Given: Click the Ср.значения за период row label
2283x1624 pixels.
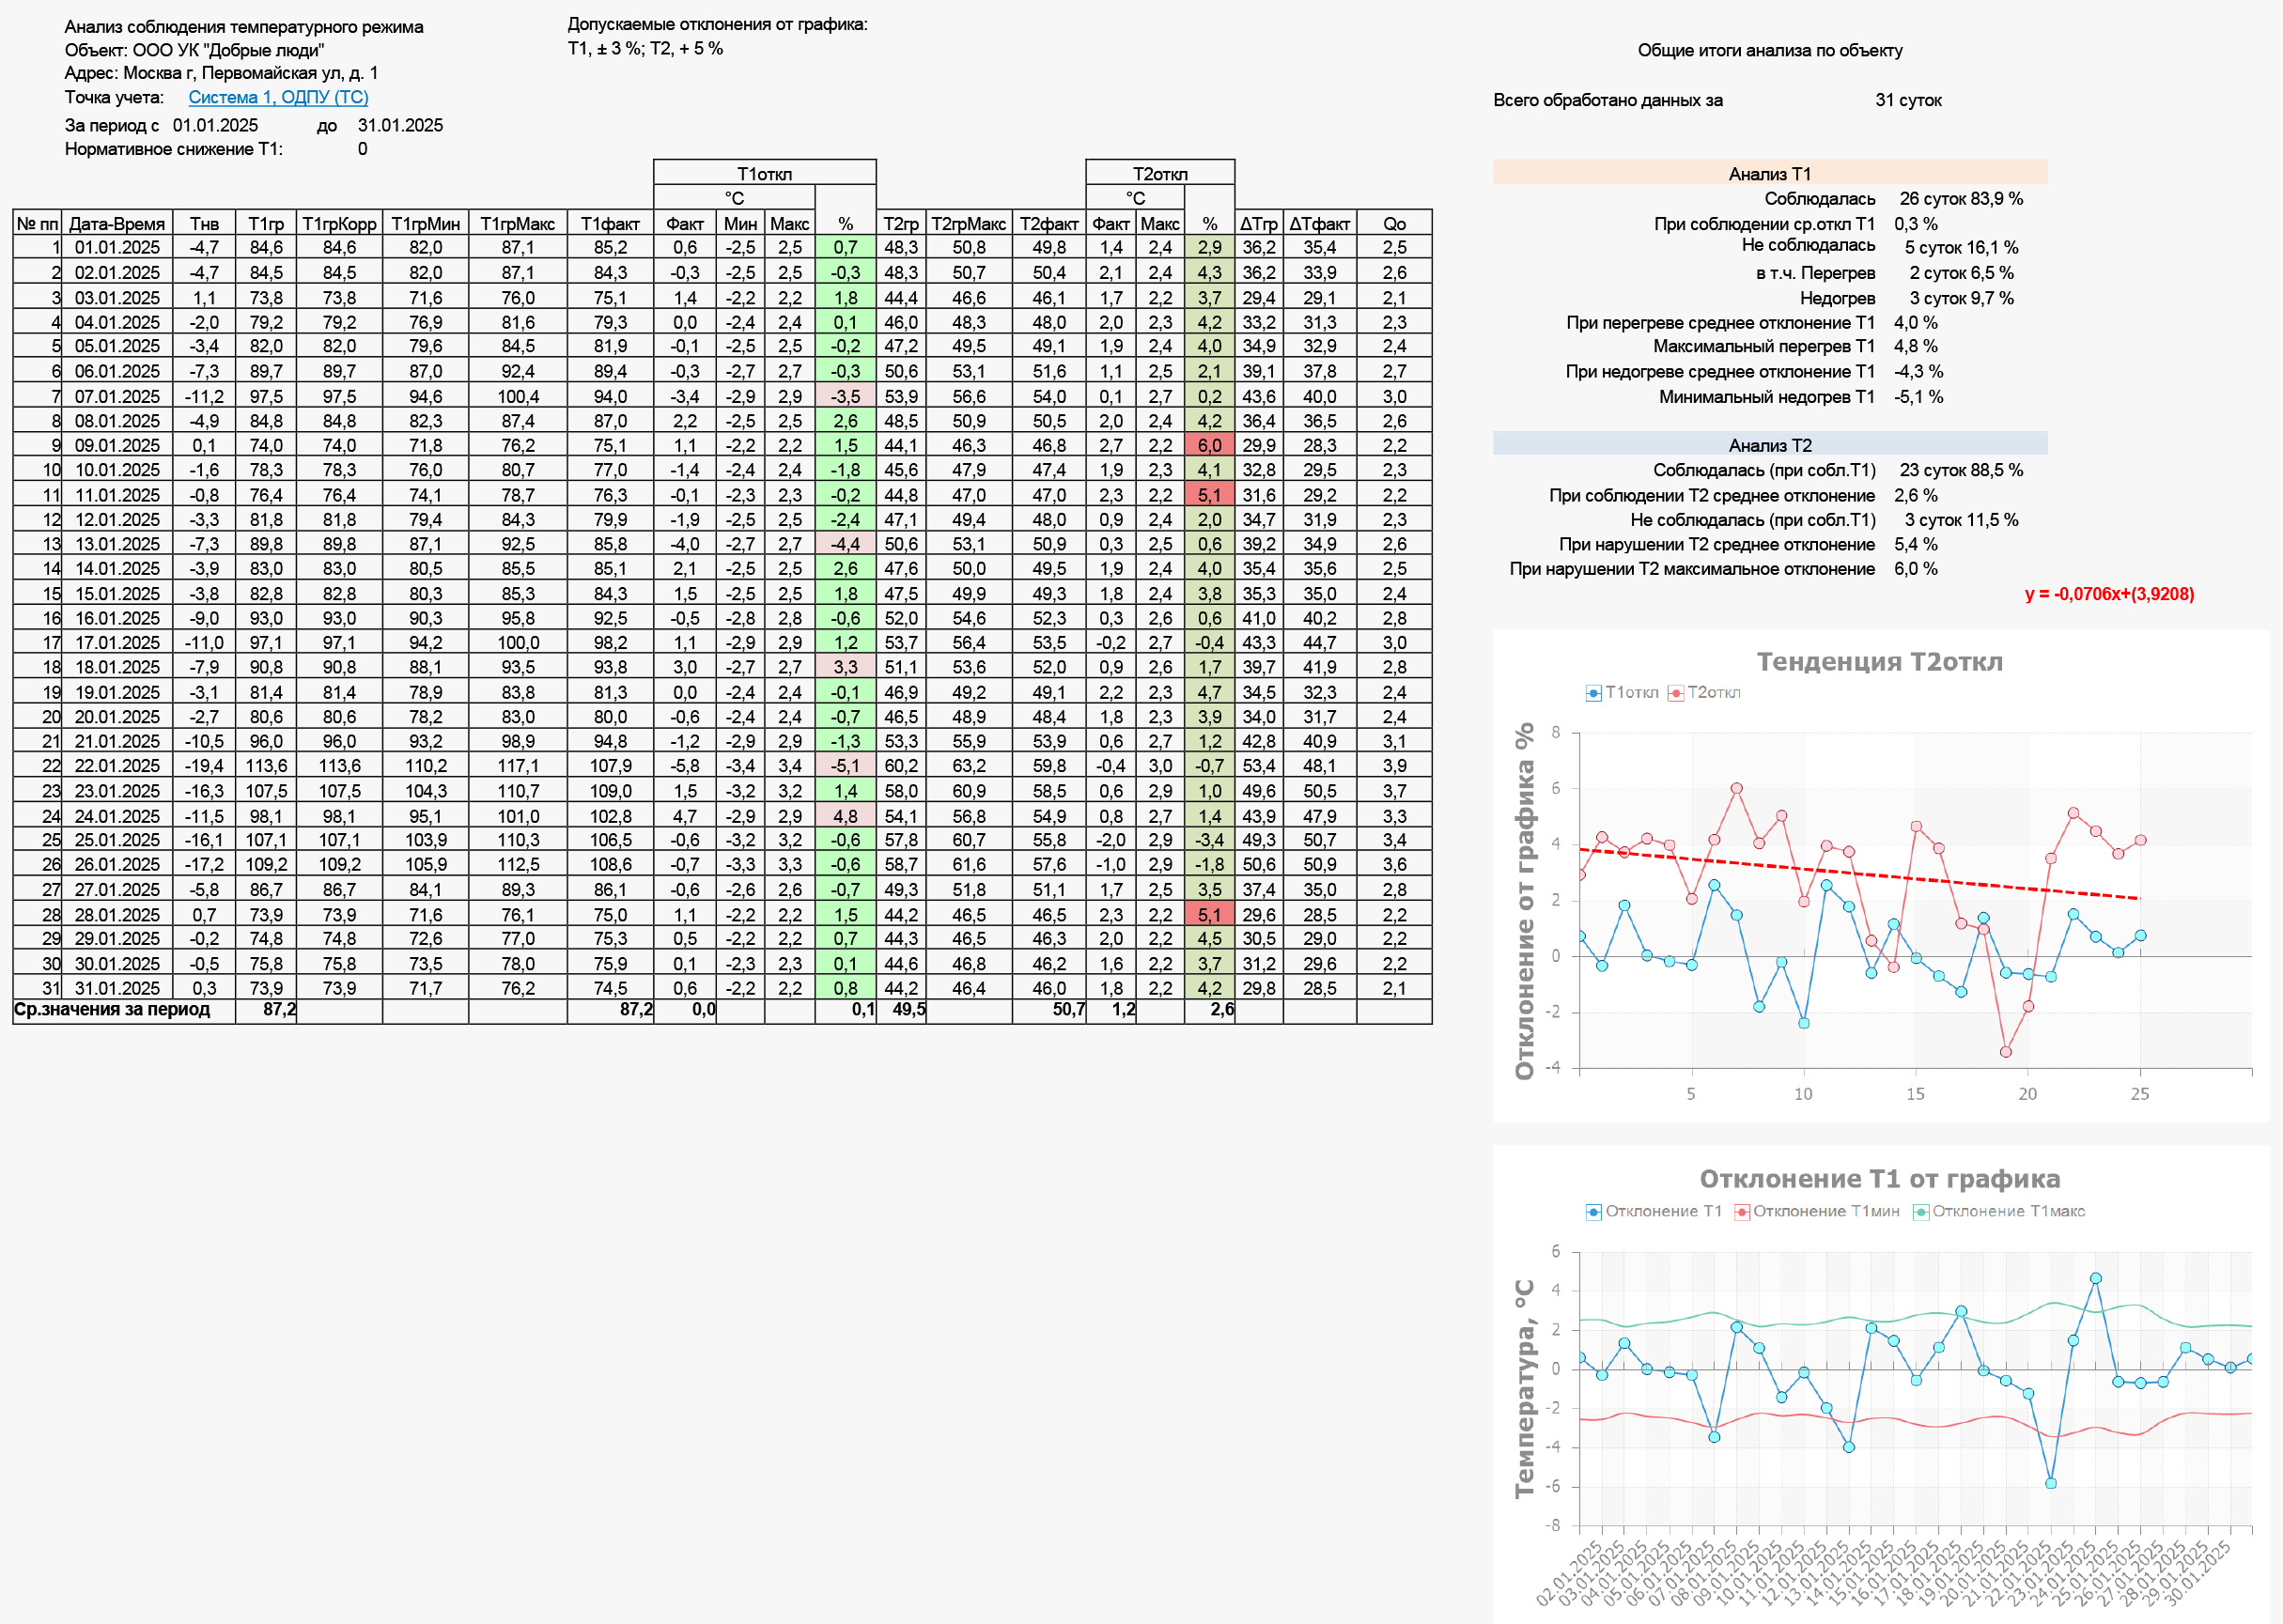Looking at the screenshot, I should coord(112,1010).
